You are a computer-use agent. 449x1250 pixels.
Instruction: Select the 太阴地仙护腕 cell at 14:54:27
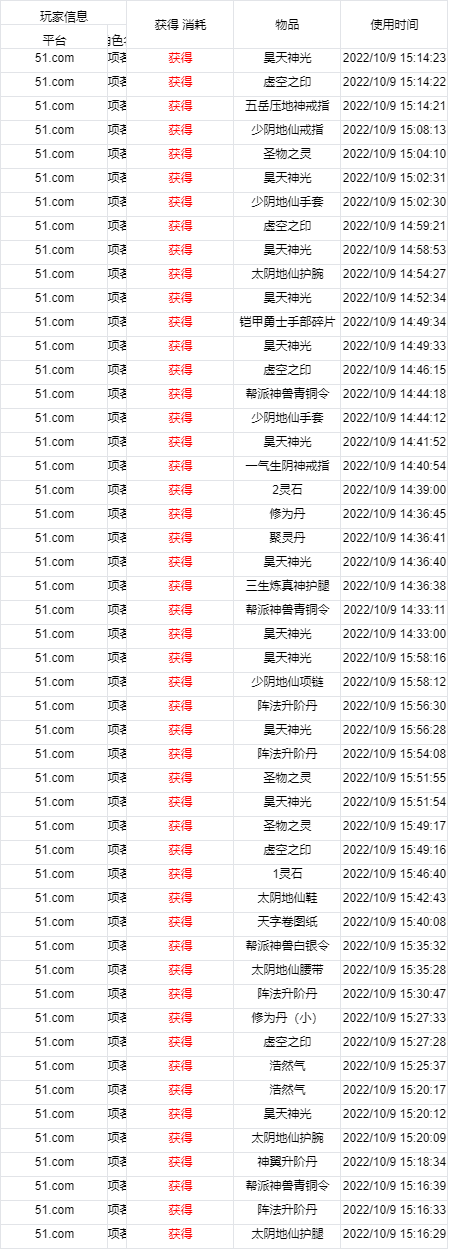287,274
